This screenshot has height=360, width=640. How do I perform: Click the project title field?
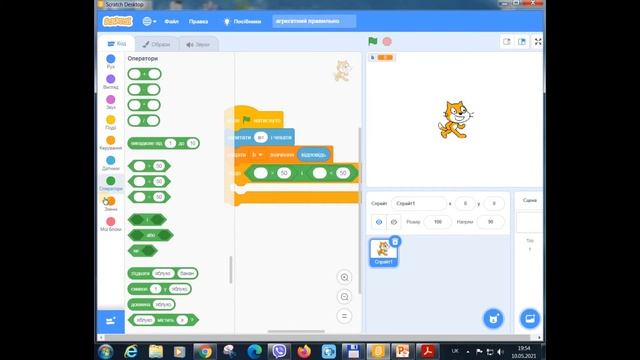[314, 21]
